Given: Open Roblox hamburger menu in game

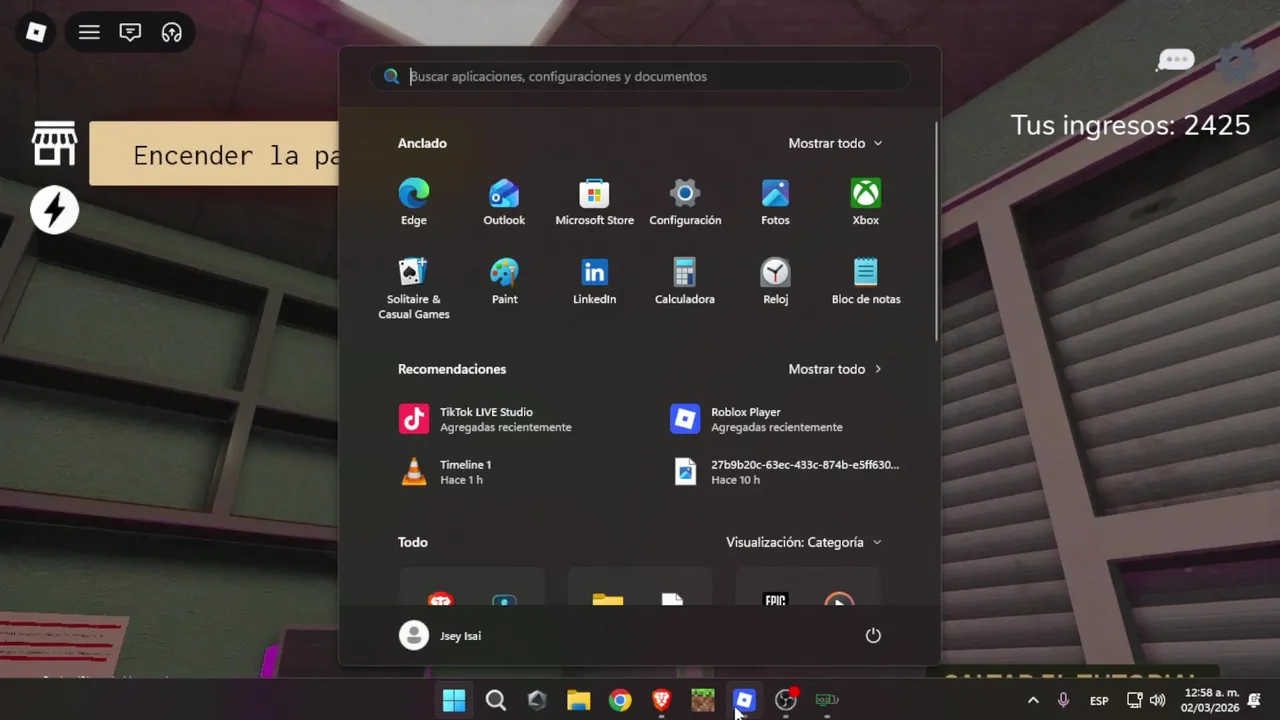Looking at the screenshot, I should coord(89,32).
